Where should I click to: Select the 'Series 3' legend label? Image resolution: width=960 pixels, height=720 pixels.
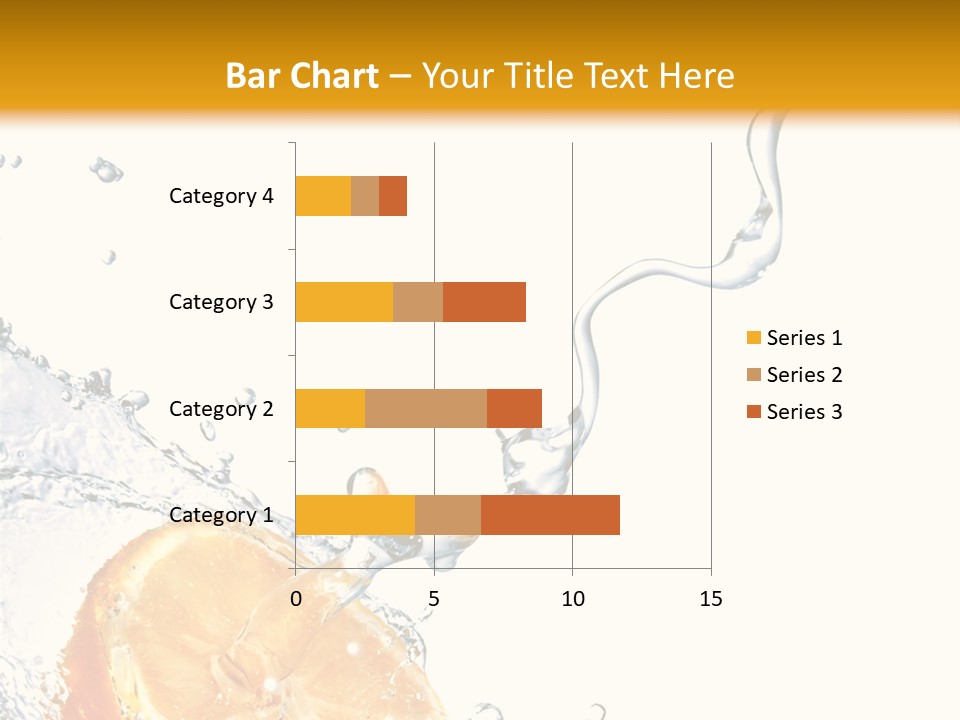[x=804, y=412]
